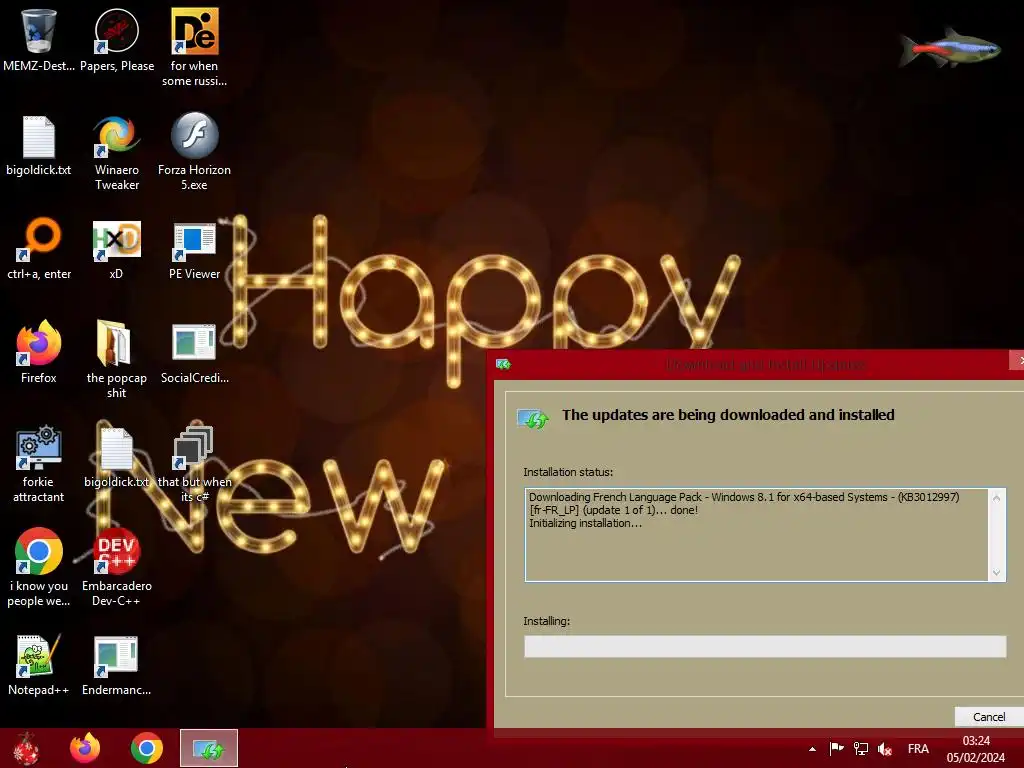Click the Installing progress bar
This screenshot has width=1024, height=768.
[765, 647]
